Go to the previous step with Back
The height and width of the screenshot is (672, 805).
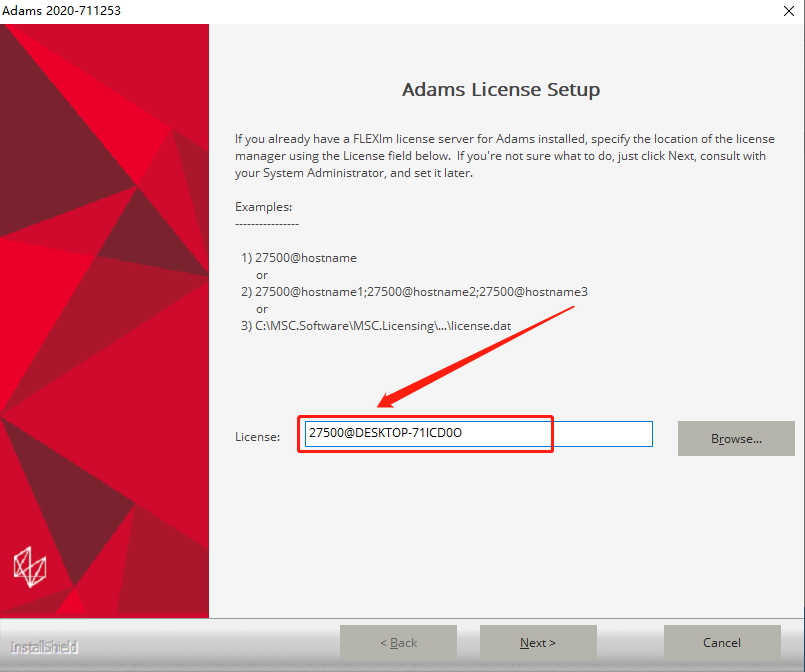(x=398, y=642)
